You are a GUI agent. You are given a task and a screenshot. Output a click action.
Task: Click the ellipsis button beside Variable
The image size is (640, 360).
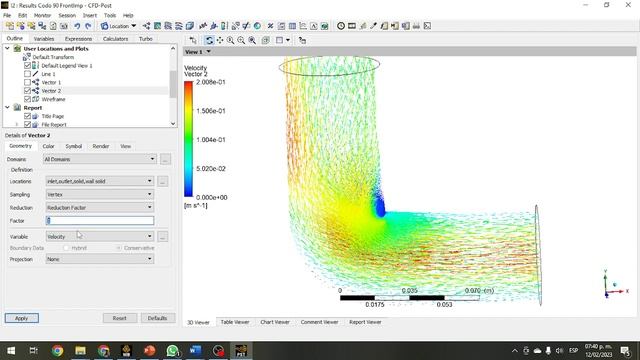tap(162, 236)
